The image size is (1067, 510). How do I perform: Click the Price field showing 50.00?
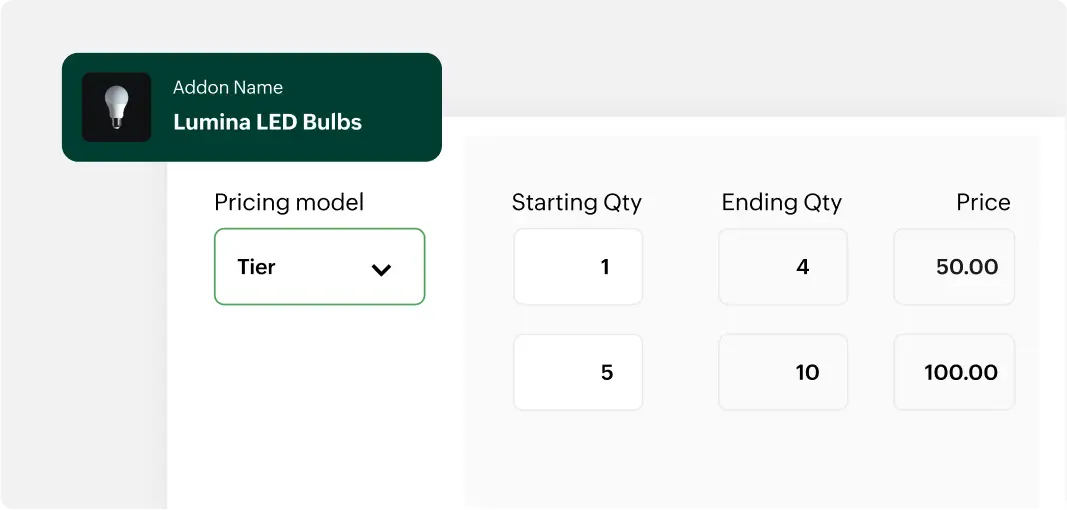pyautogui.click(x=954, y=267)
